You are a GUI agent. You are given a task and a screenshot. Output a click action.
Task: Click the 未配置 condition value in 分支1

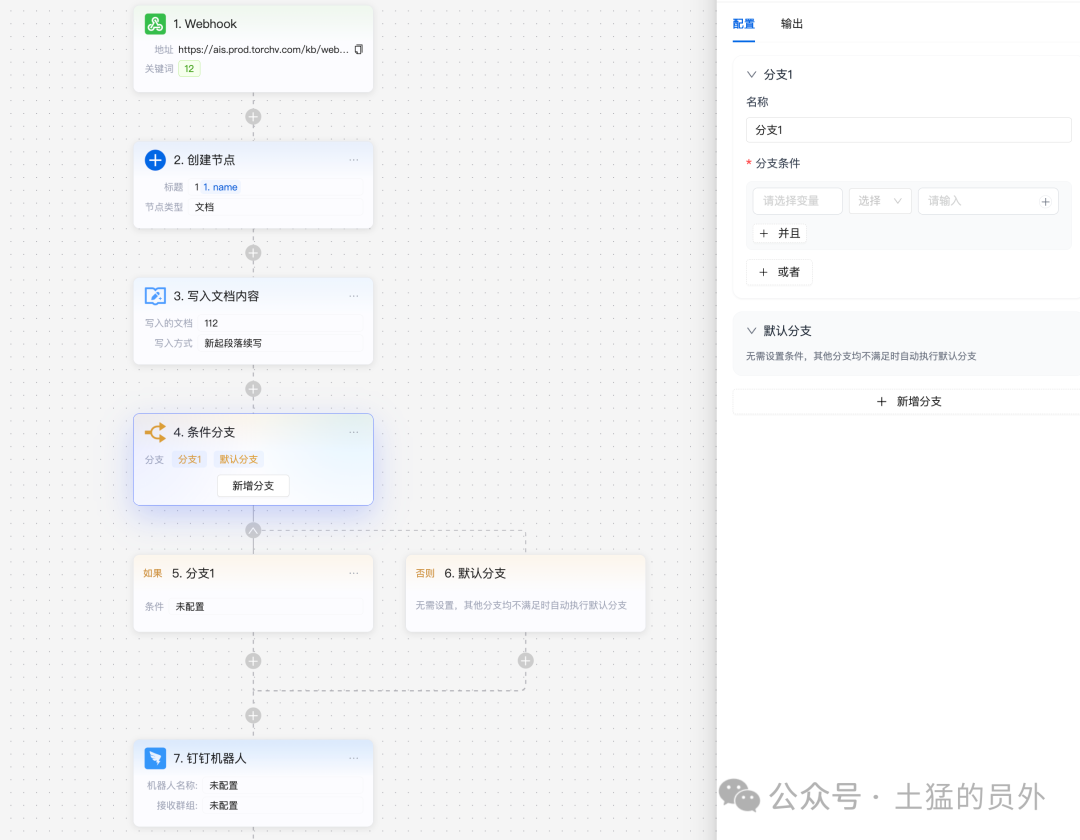pyautogui.click(x=190, y=607)
